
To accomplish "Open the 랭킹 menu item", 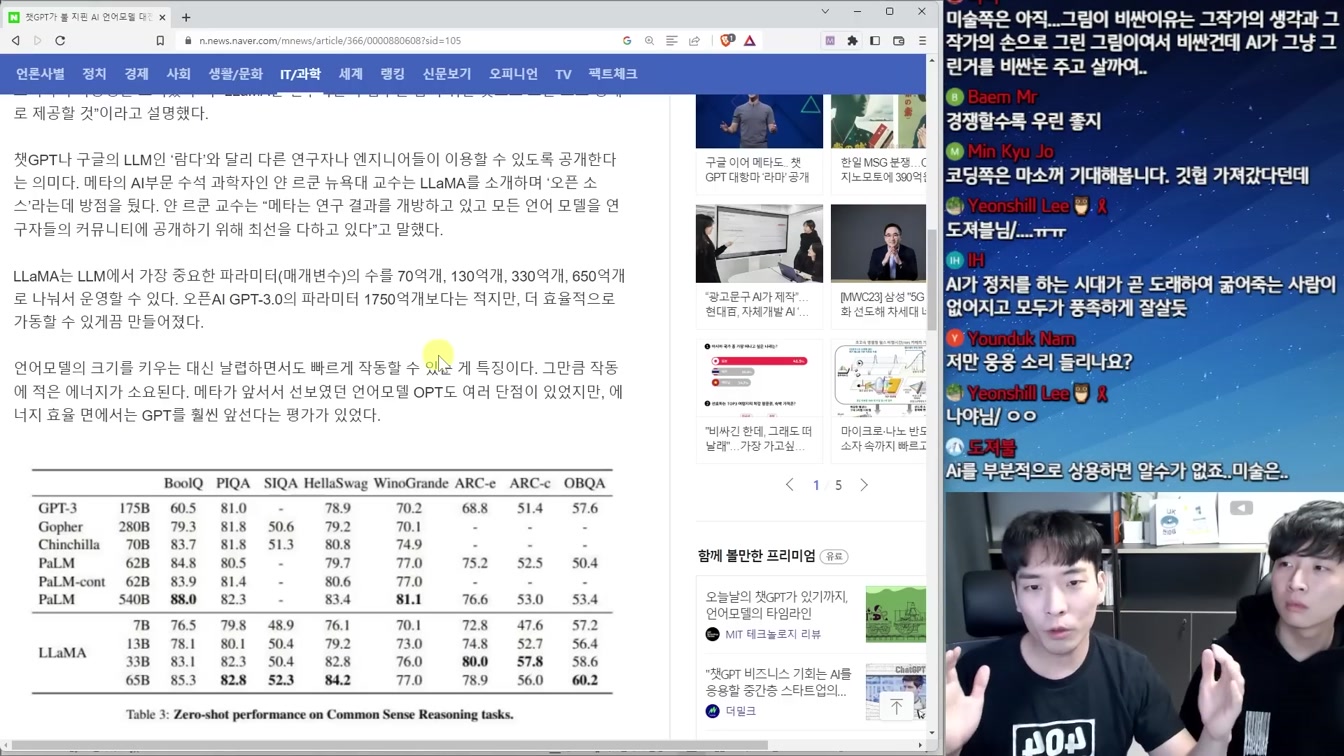I will [392, 74].
